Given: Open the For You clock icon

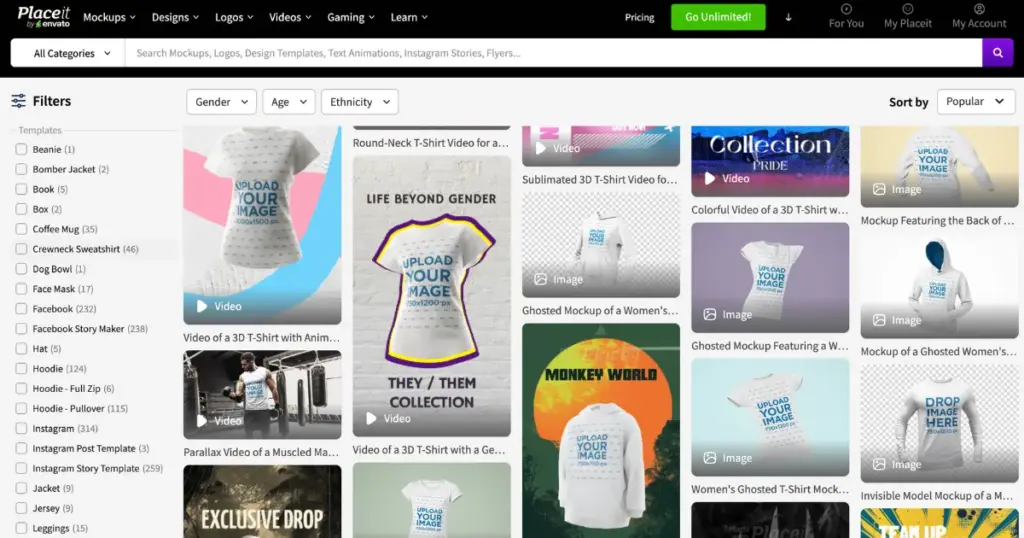Looking at the screenshot, I should pyautogui.click(x=846, y=9).
